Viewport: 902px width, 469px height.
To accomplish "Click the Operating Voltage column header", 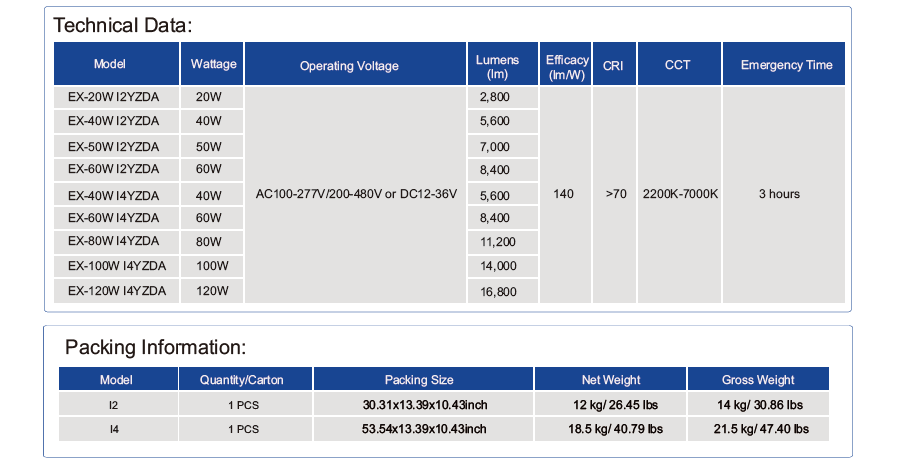I will click(x=356, y=64).
